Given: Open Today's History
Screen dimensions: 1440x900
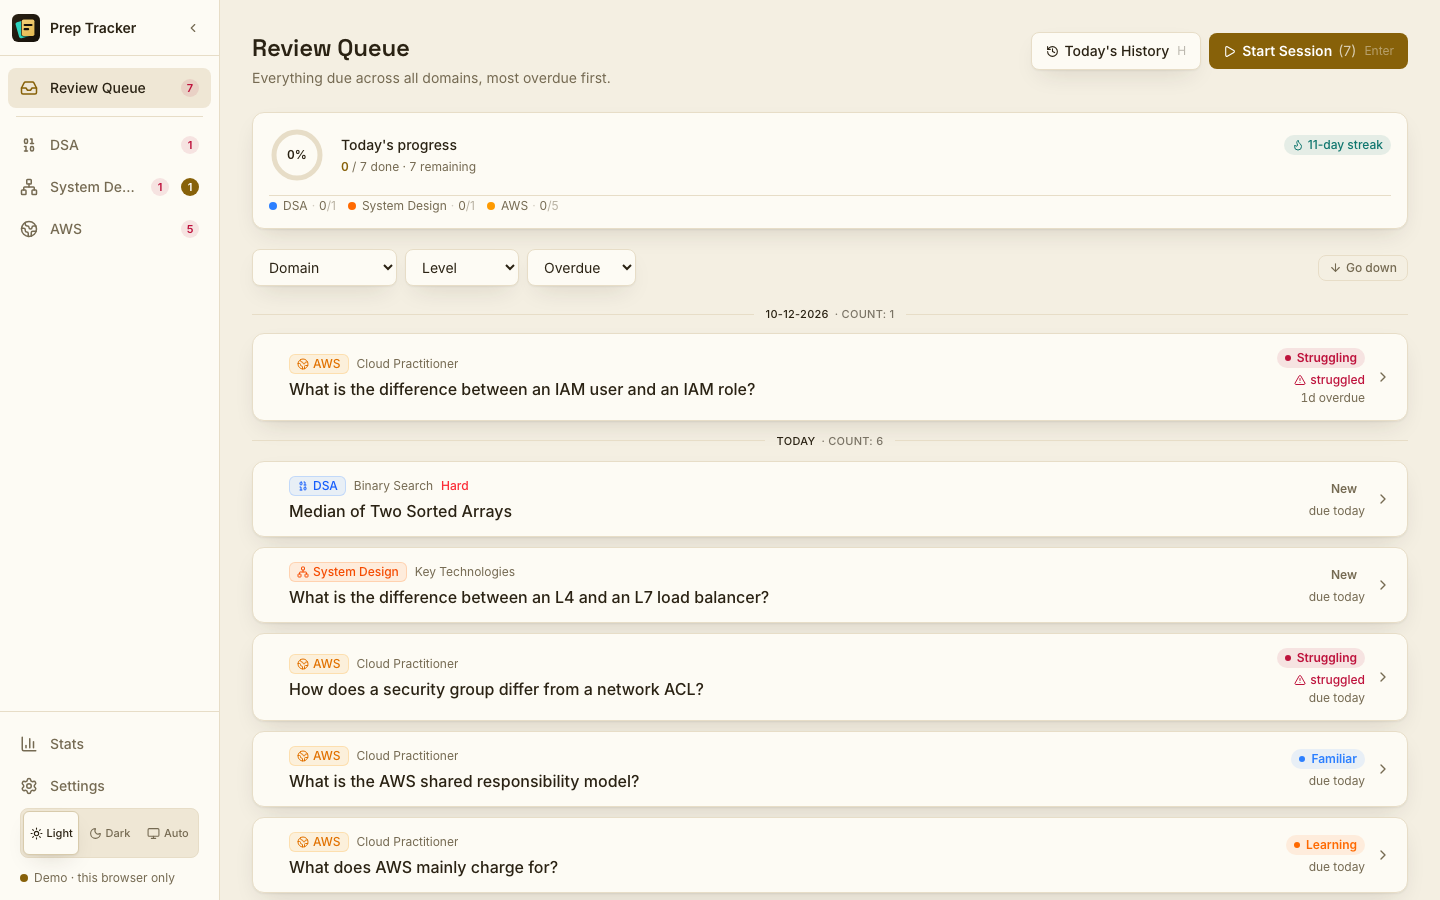Looking at the screenshot, I should point(1116,51).
